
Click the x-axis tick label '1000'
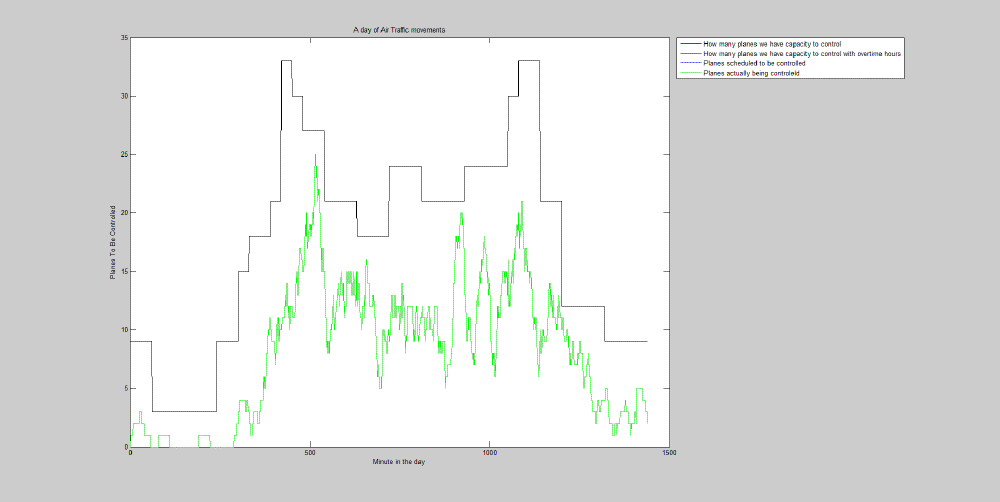(489, 453)
